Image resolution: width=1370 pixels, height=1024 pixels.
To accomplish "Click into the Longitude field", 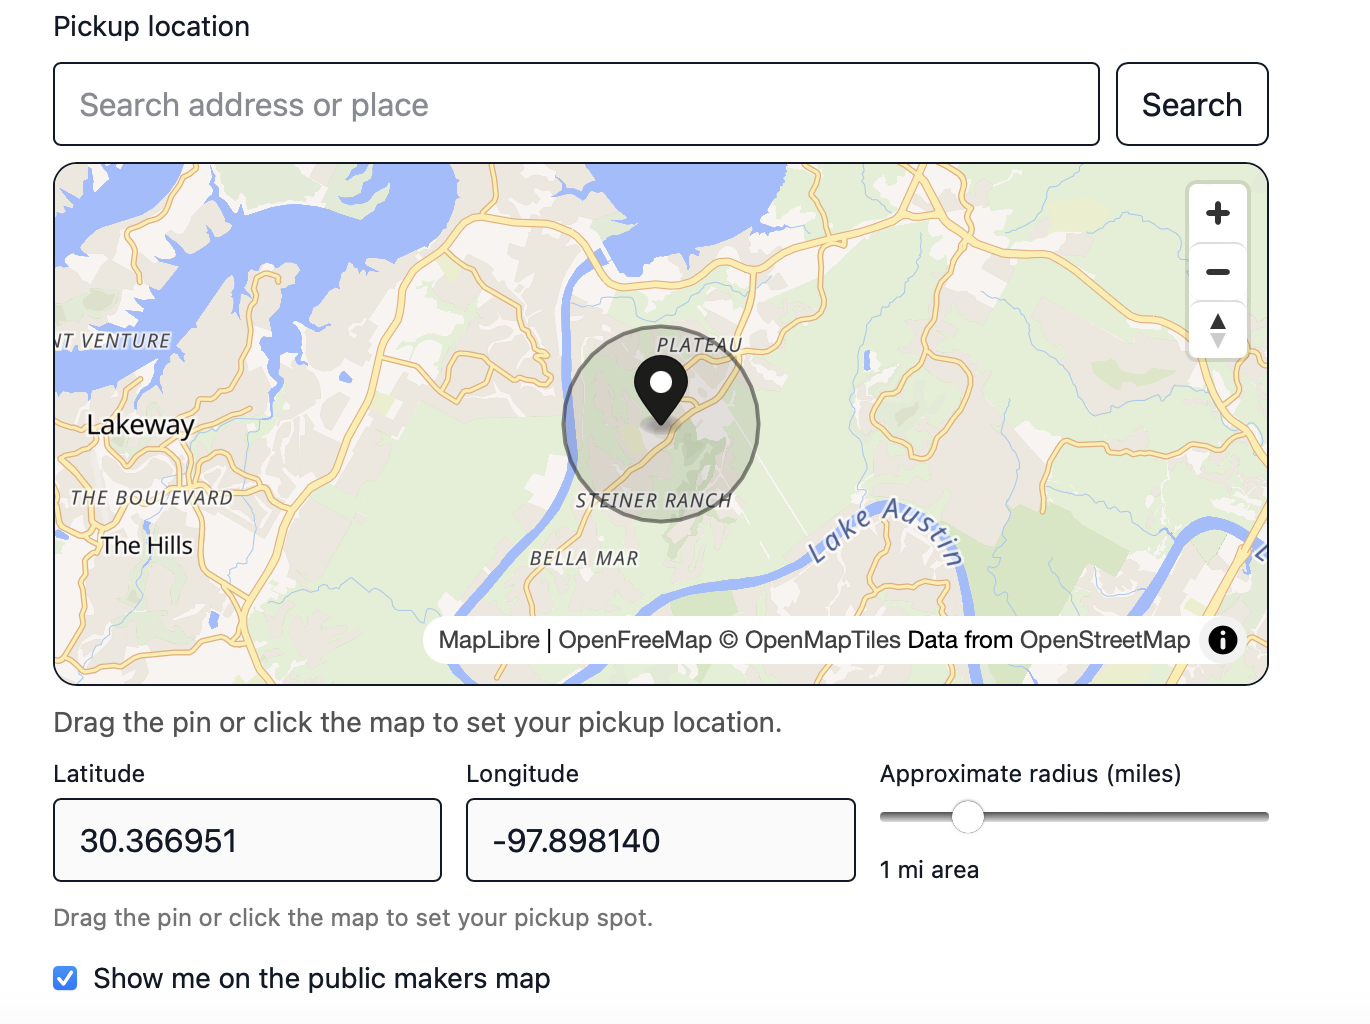I will 660,840.
